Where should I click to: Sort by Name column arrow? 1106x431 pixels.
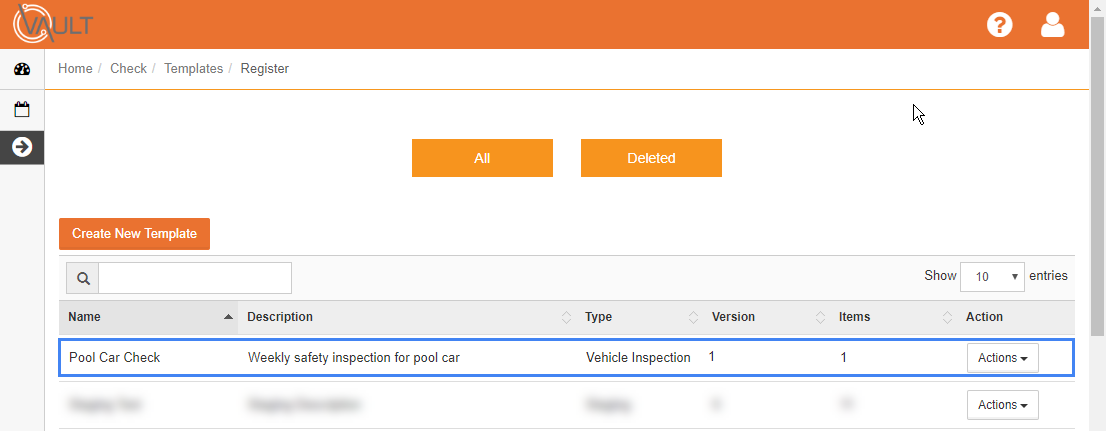228,317
